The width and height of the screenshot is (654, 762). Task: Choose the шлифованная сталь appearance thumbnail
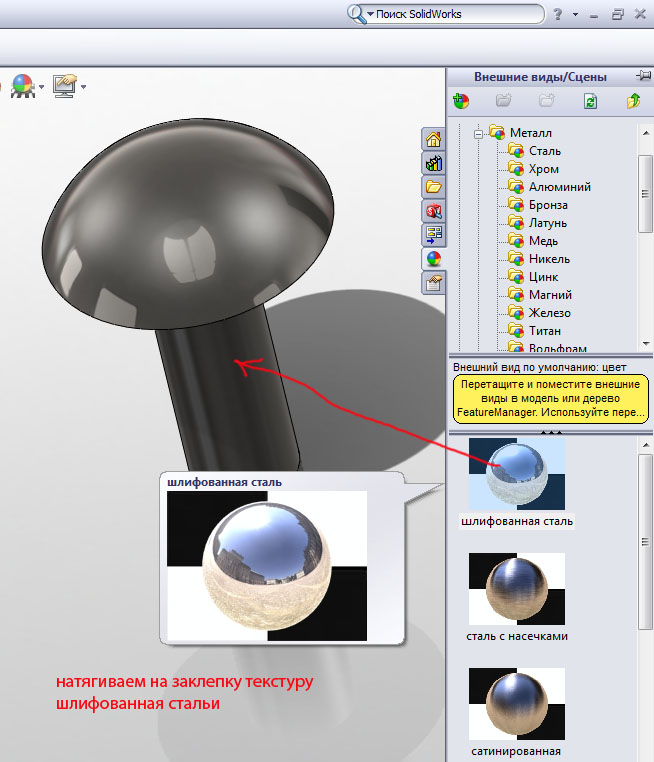click(x=516, y=474)
